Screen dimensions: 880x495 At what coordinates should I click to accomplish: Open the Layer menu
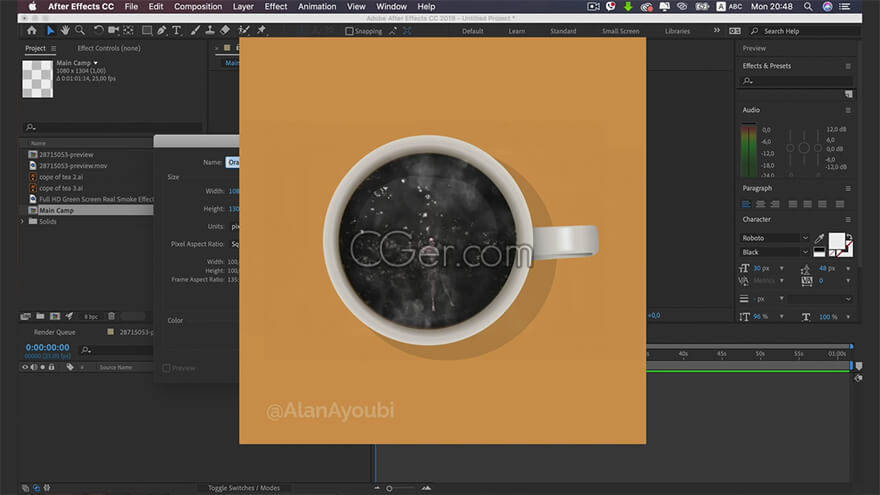[243, 7]
